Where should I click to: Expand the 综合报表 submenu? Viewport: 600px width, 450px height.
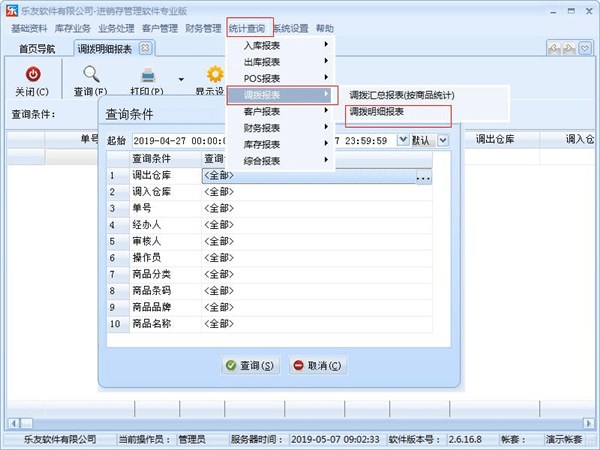[281, 161]
